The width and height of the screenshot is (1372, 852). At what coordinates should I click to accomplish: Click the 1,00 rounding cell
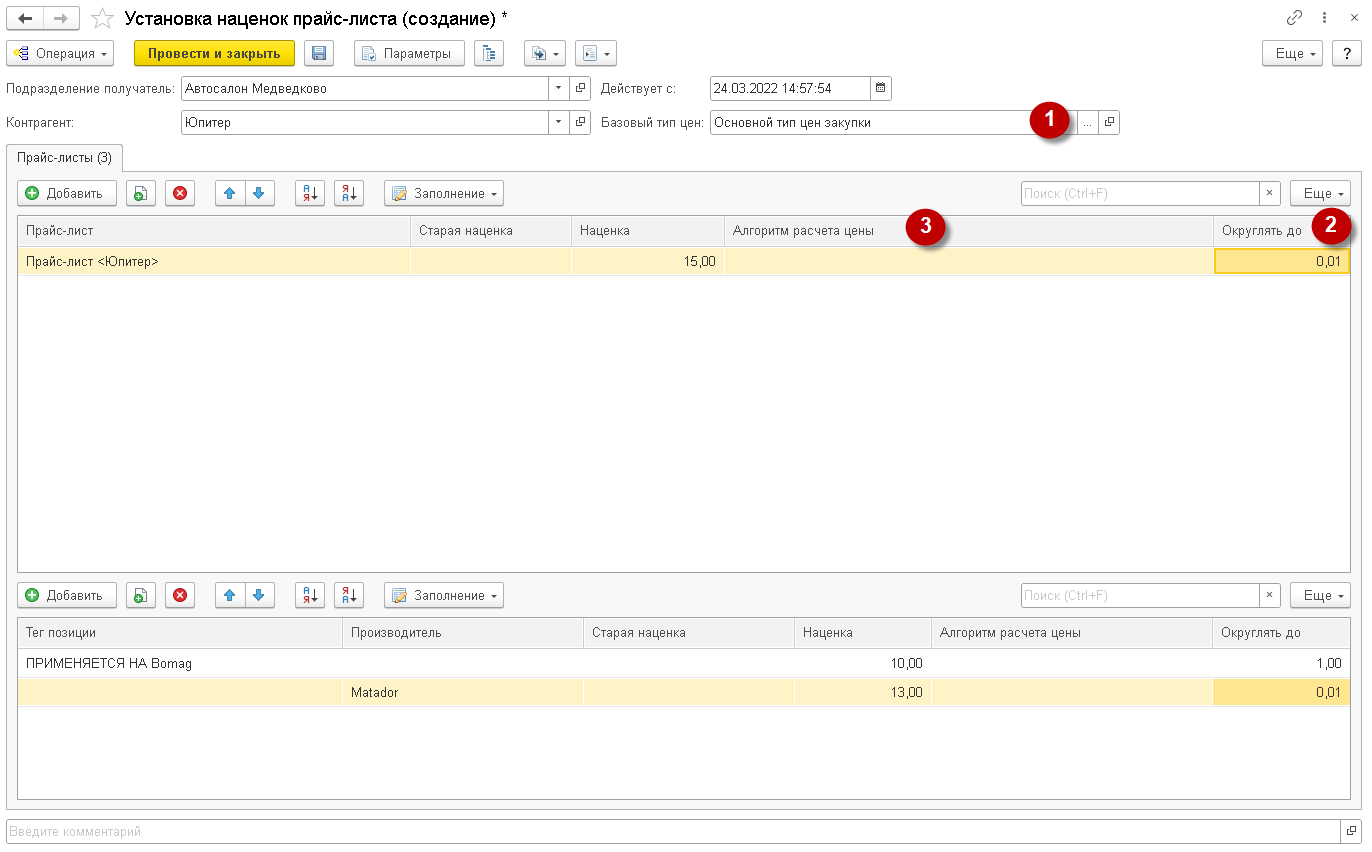(x=1282, y=663)
